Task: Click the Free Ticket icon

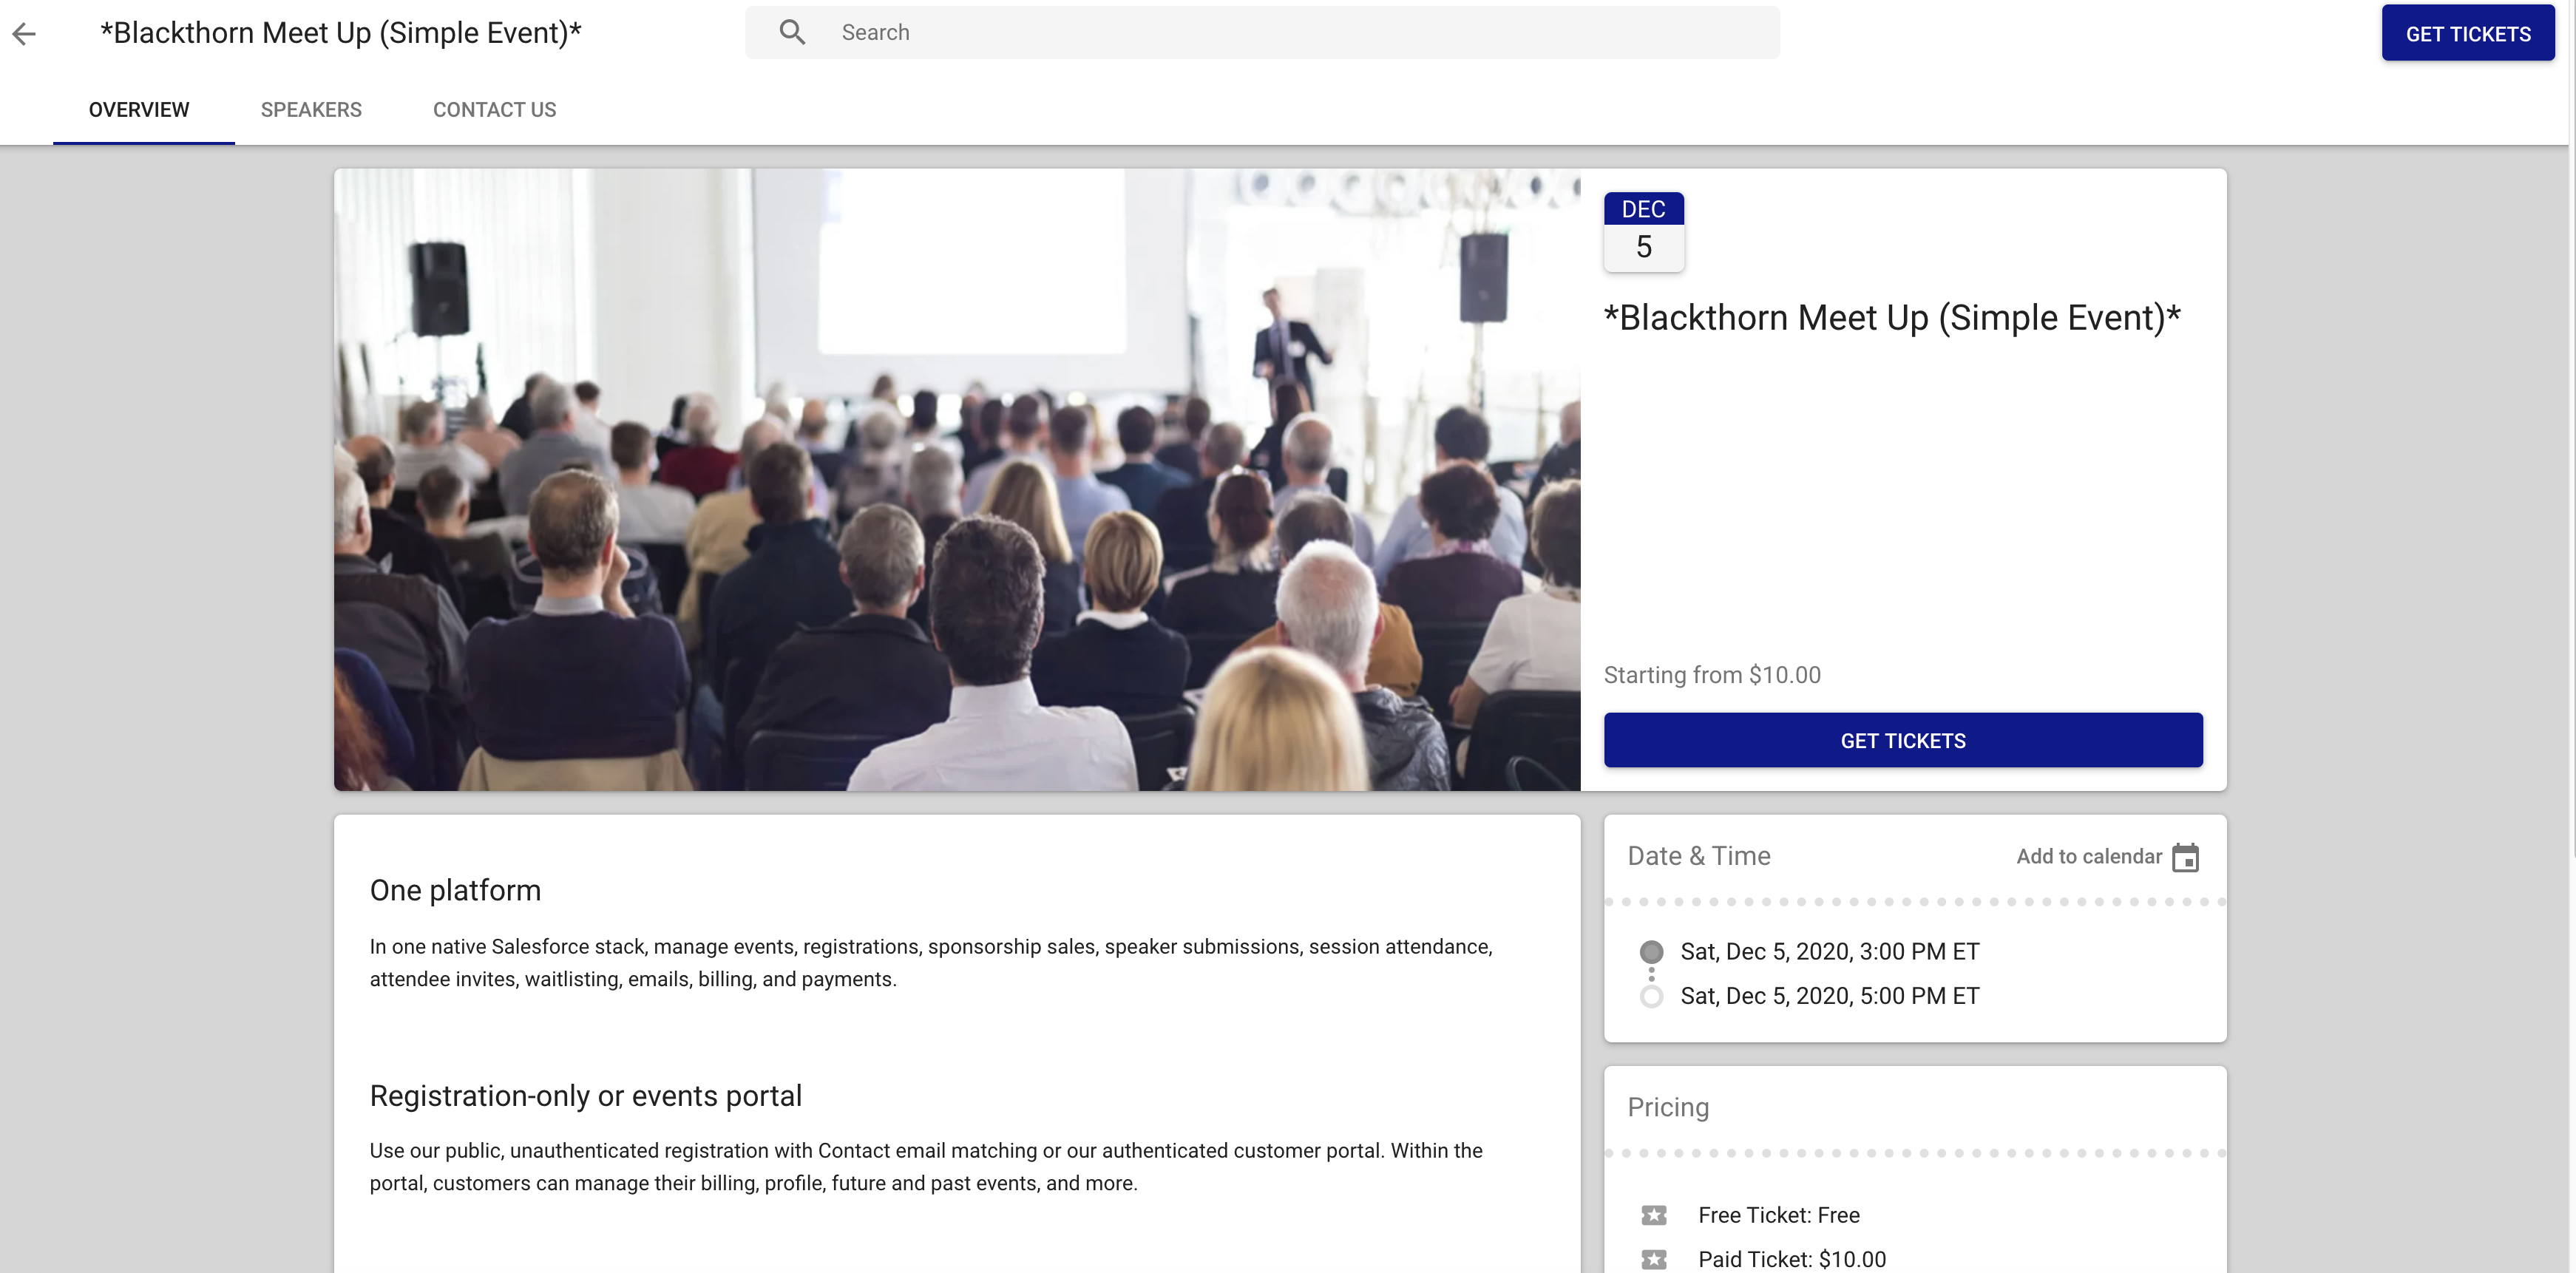Action: click(x=1654, y=1215)
